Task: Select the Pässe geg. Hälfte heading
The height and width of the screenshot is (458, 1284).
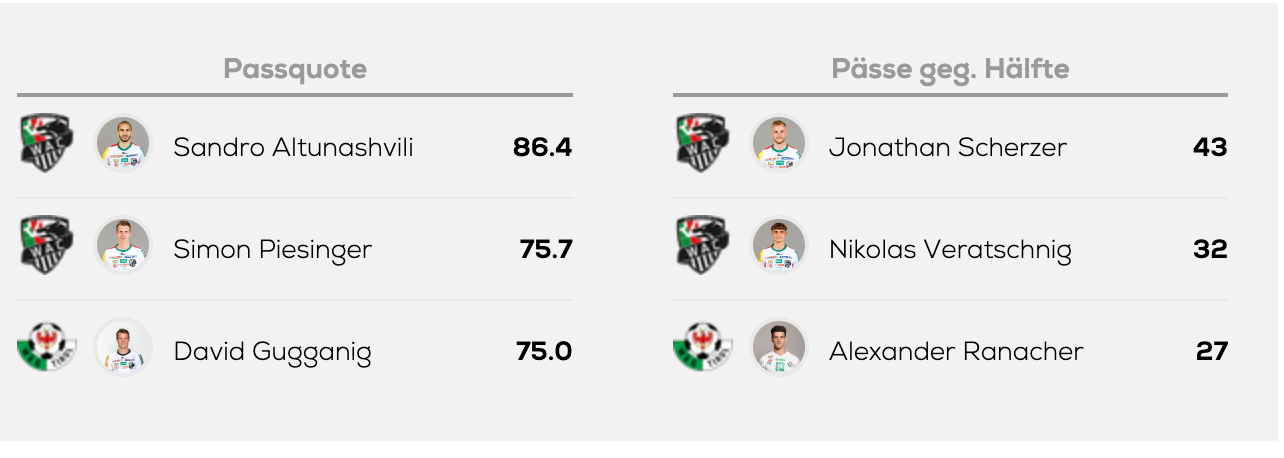Action: point(950,69)
